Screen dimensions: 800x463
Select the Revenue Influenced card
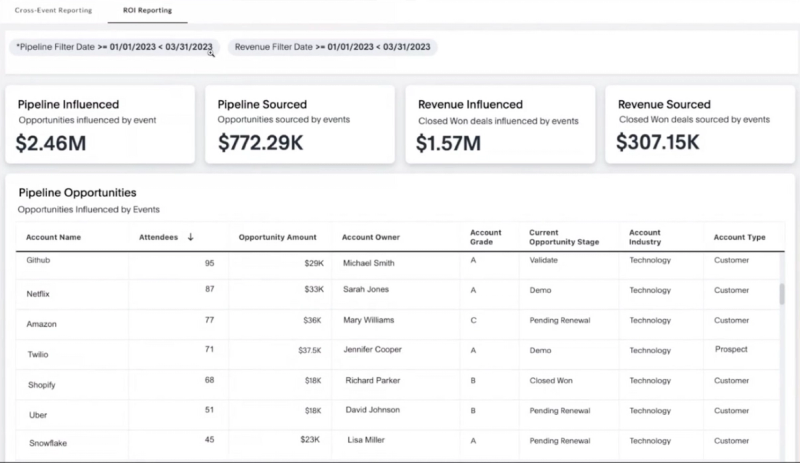point(499,124)
